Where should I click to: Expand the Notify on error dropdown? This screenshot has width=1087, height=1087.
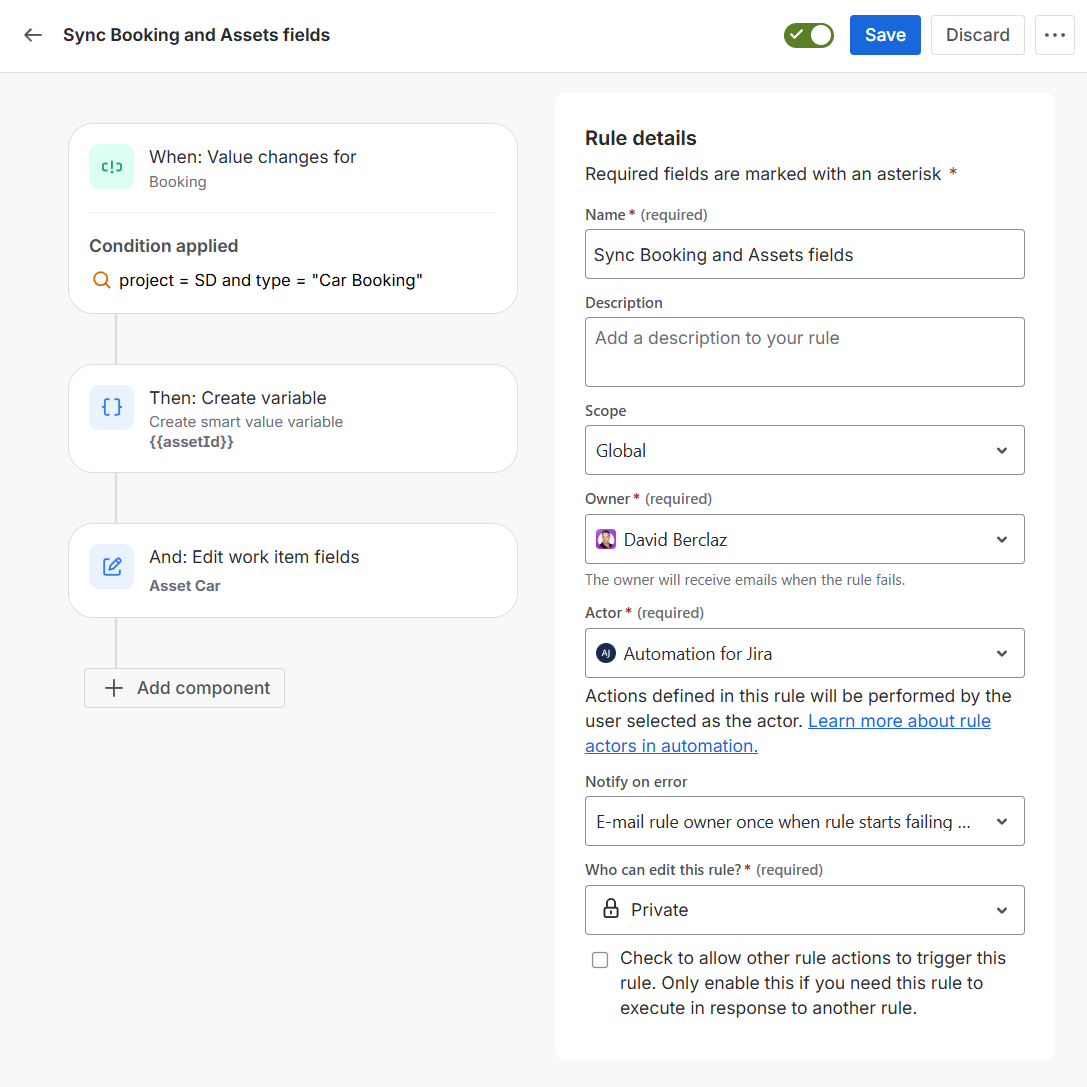point(804,822)
